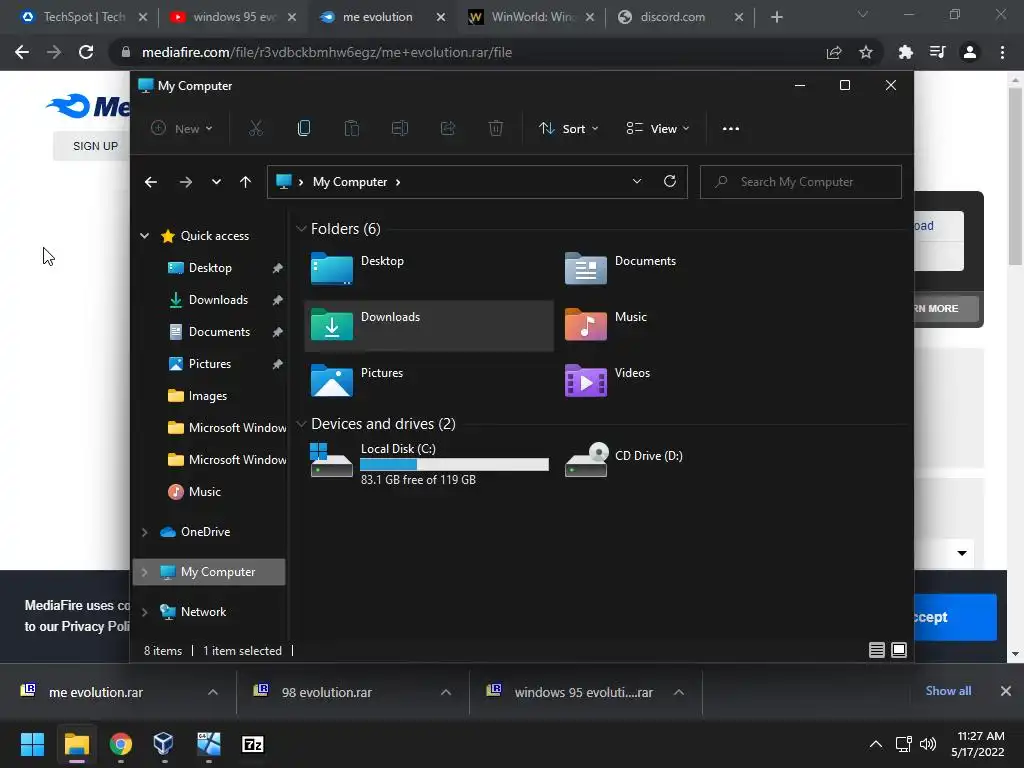Collapse the Folders (6) group
The width and height of the screenshot is (1024, 768).
301,229
